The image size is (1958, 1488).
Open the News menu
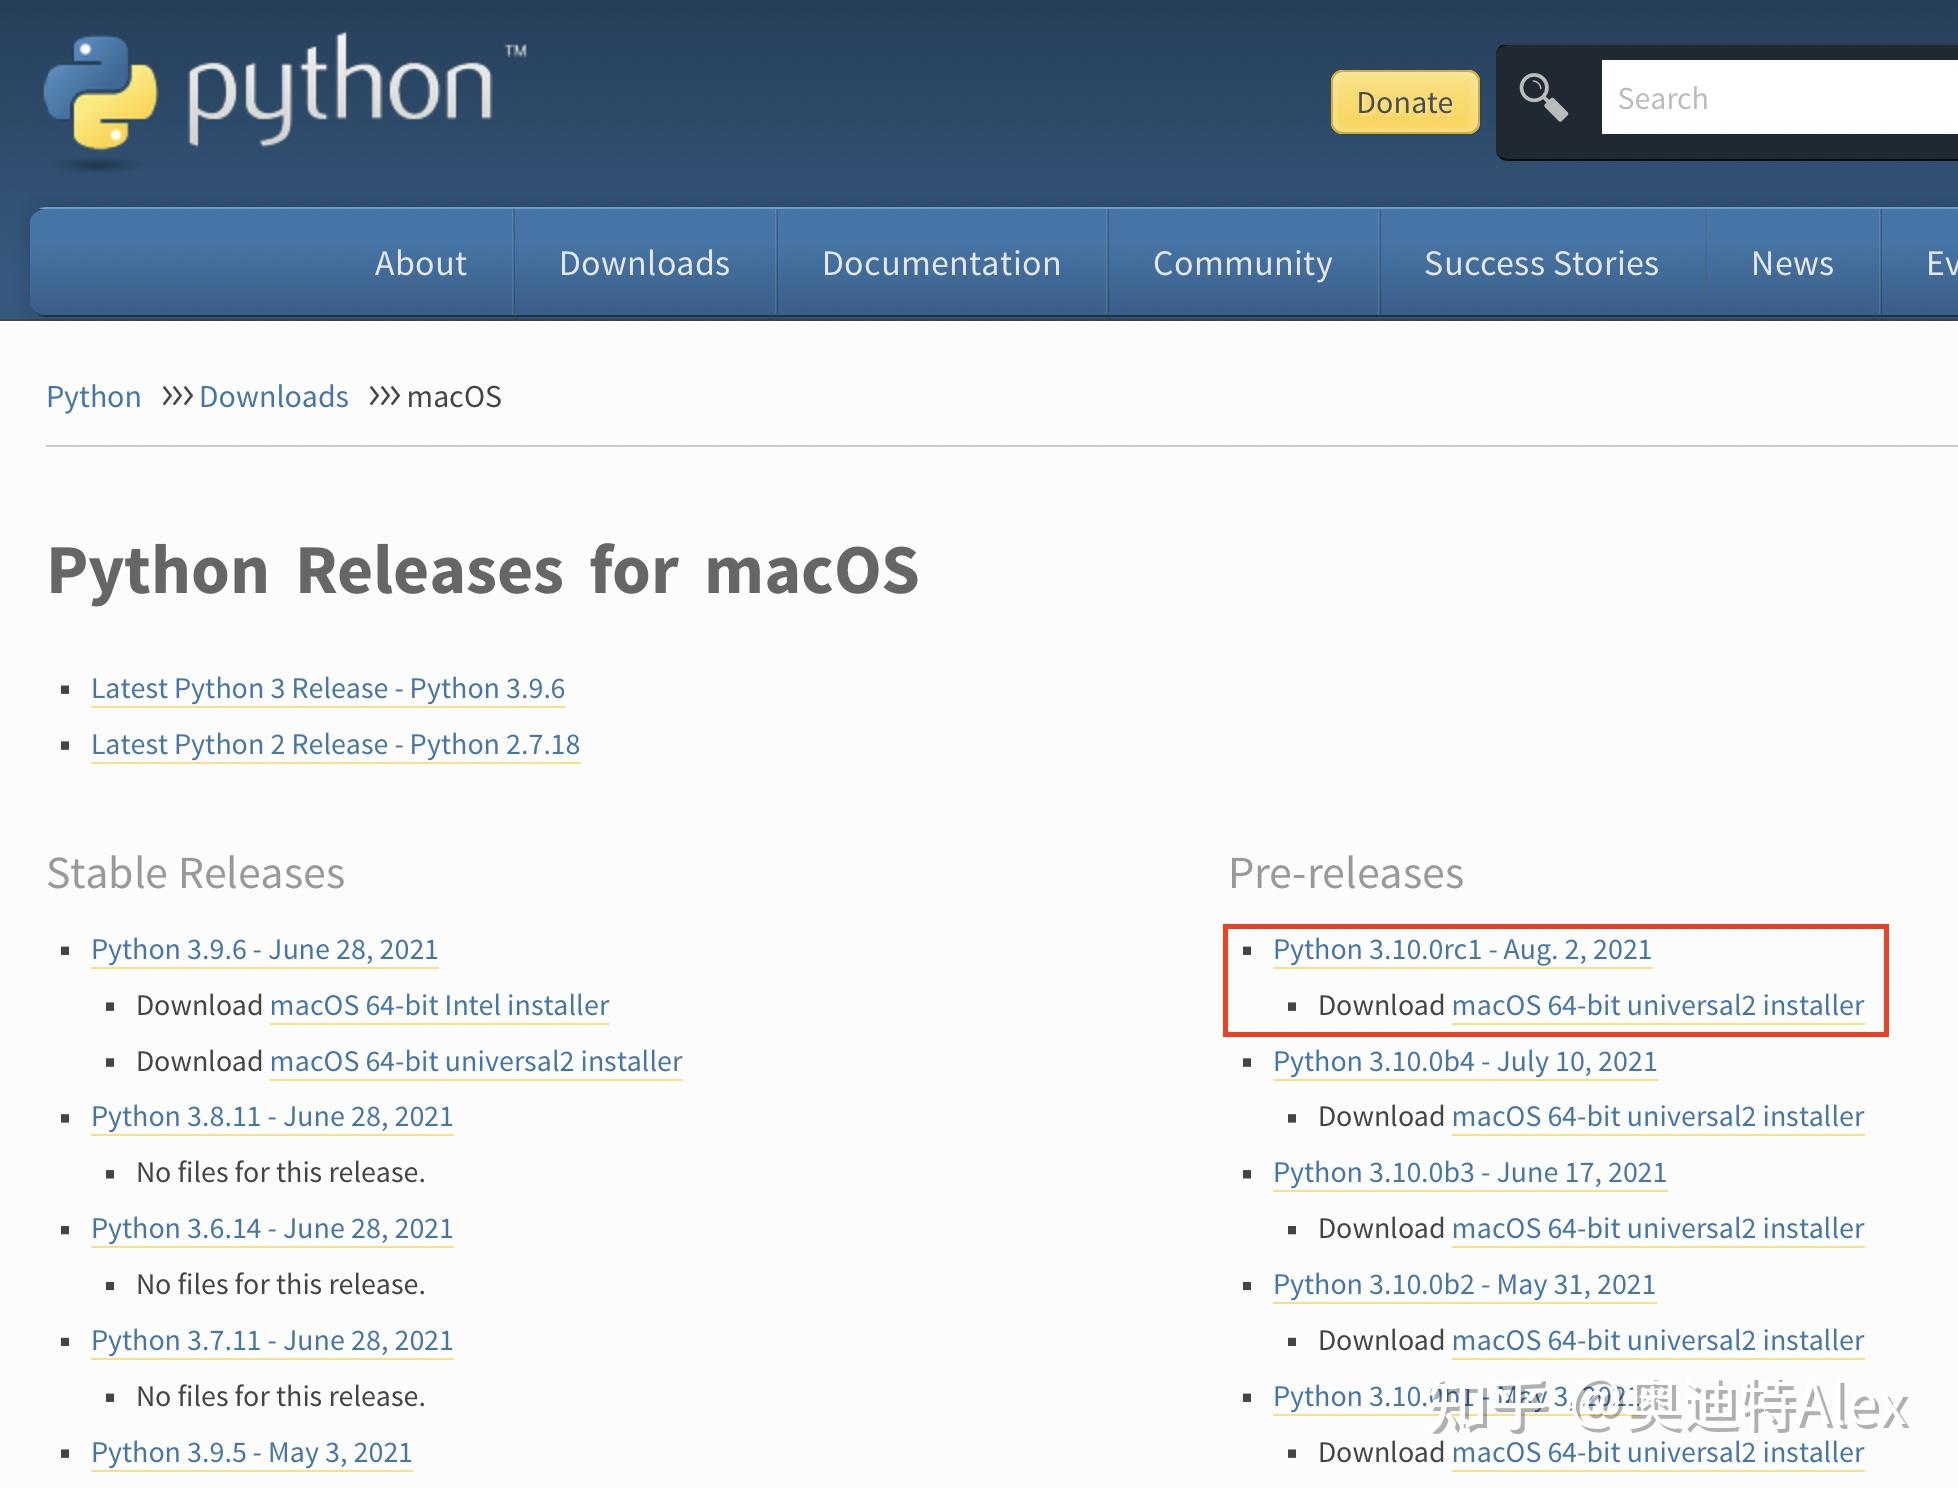tap(1791, 263)
